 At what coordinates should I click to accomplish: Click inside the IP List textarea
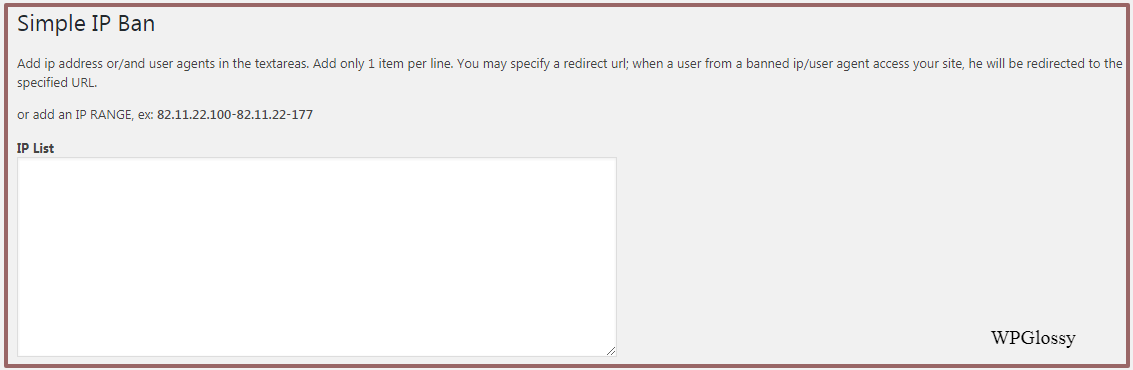(x=316, y=257)
